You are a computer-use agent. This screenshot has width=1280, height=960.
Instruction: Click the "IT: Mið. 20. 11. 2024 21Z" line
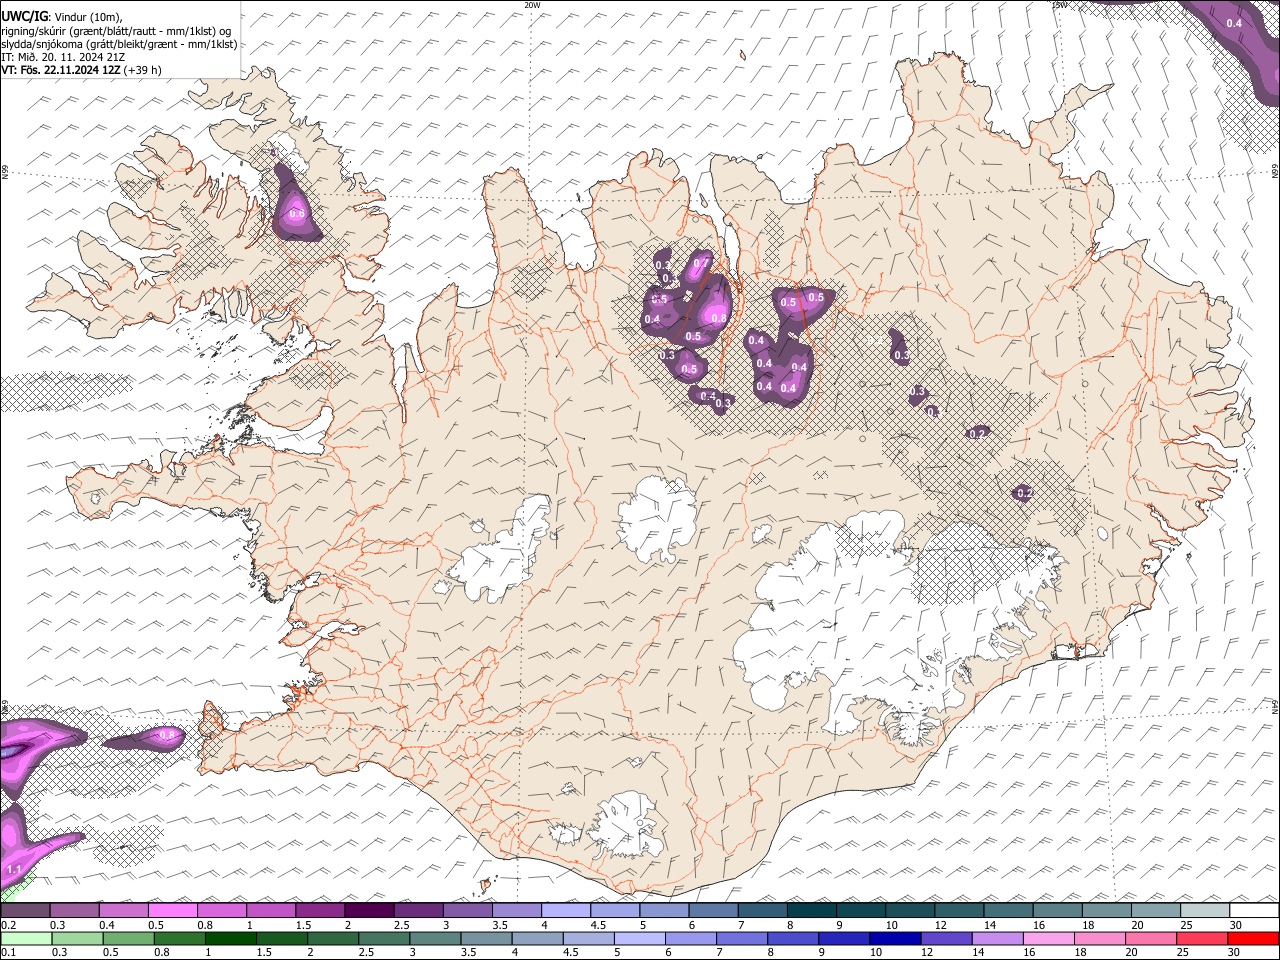[65, 57]
